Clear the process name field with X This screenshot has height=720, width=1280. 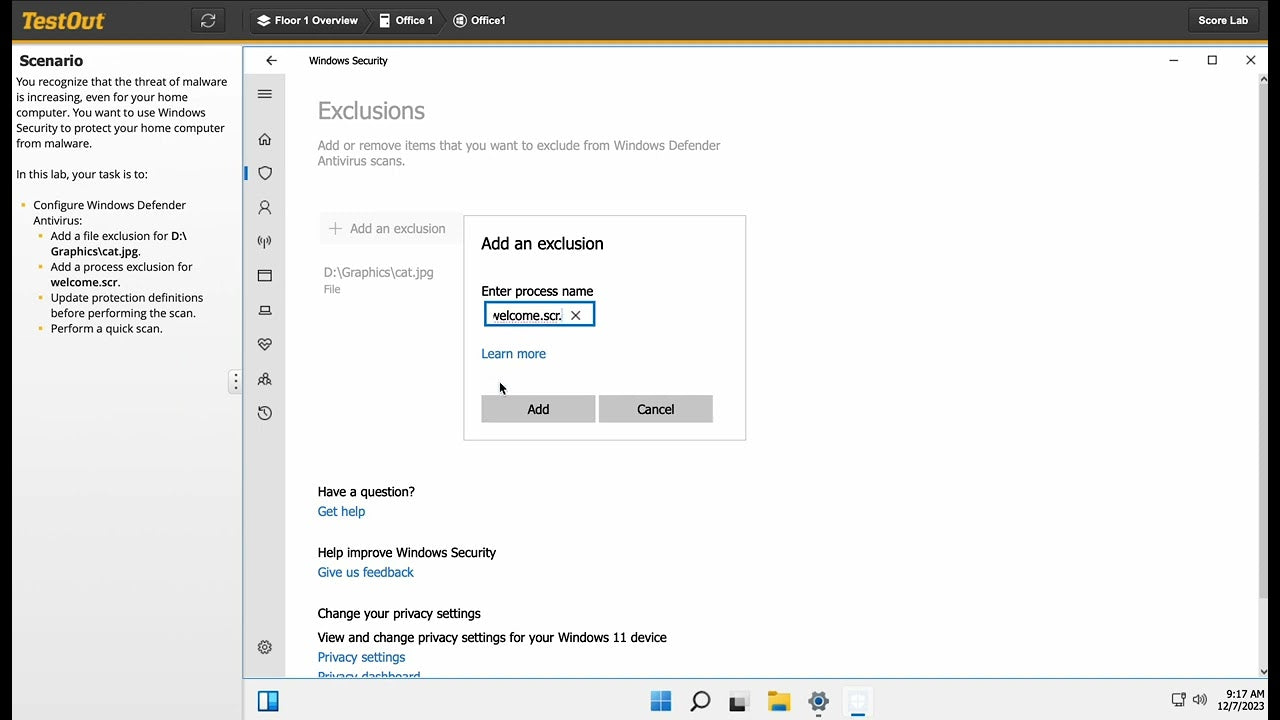coord(576,315)
